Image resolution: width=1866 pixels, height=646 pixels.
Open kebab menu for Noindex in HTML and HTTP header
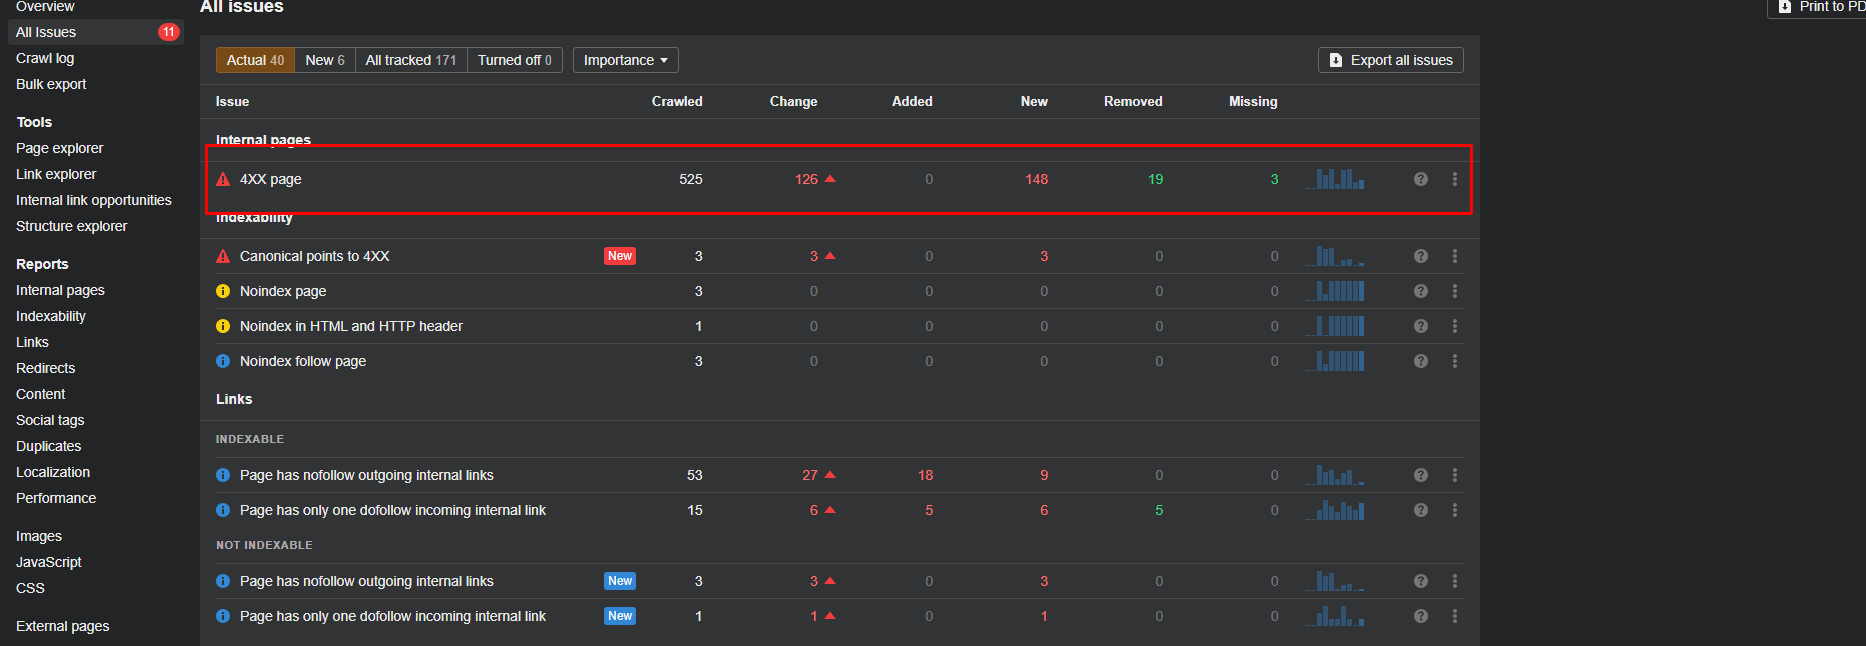[1454, 326]
